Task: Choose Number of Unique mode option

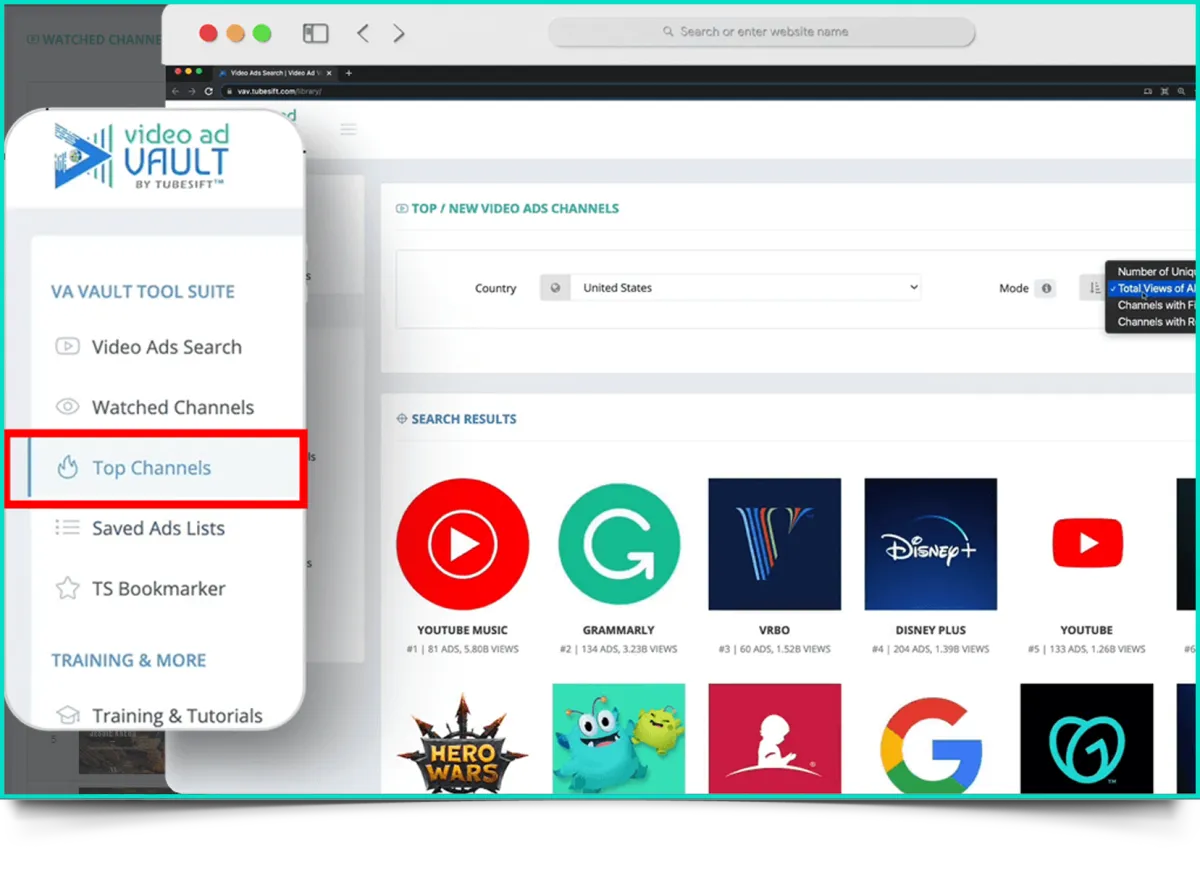Action: 1155,271
